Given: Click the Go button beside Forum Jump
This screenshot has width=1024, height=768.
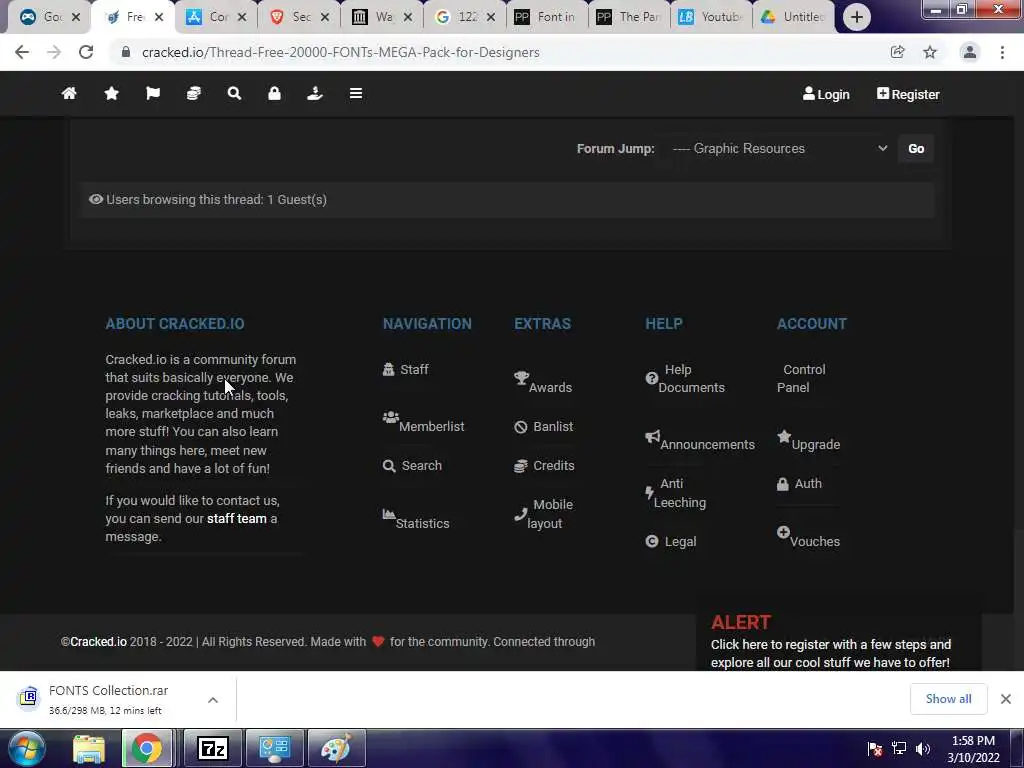Looking at the screenshot, I should [x=916, y=148].
